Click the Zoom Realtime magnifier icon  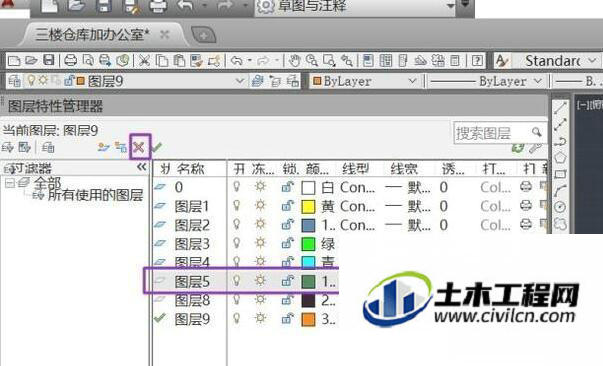311,61
